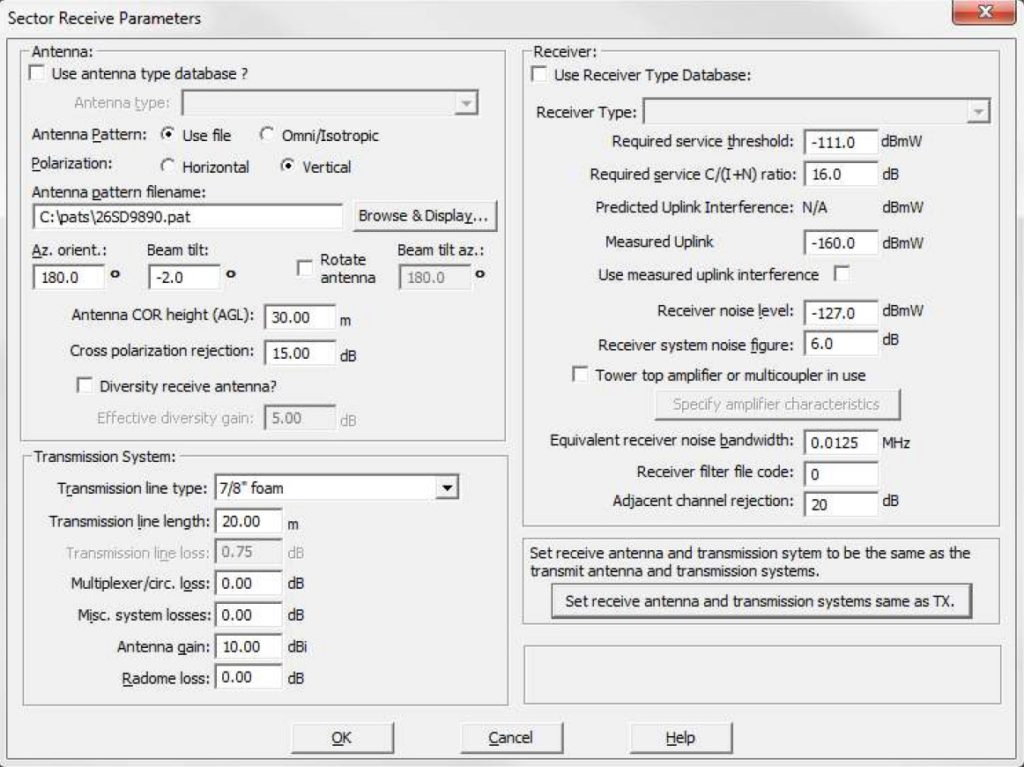This screenshot has width=1024, height=767.
Task: Open Help for this dialog
Action: pyautogui.click(x=680, y=737)
